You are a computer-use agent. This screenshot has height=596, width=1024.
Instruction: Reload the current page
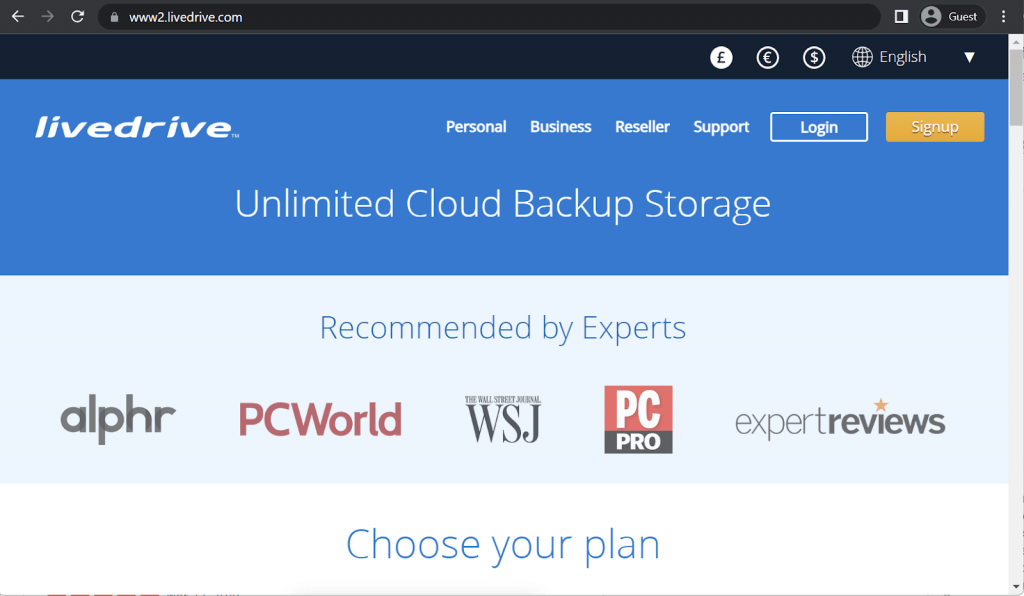coord(77,16)
